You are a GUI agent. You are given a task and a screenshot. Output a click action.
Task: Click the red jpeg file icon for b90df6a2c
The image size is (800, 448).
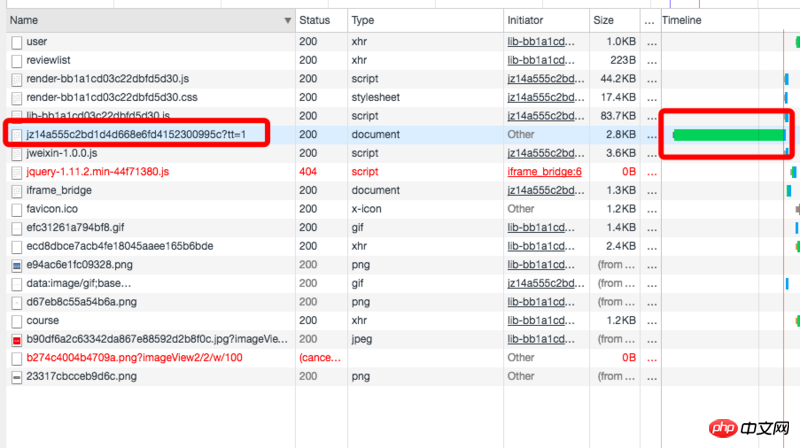click(x=16, y=339)
